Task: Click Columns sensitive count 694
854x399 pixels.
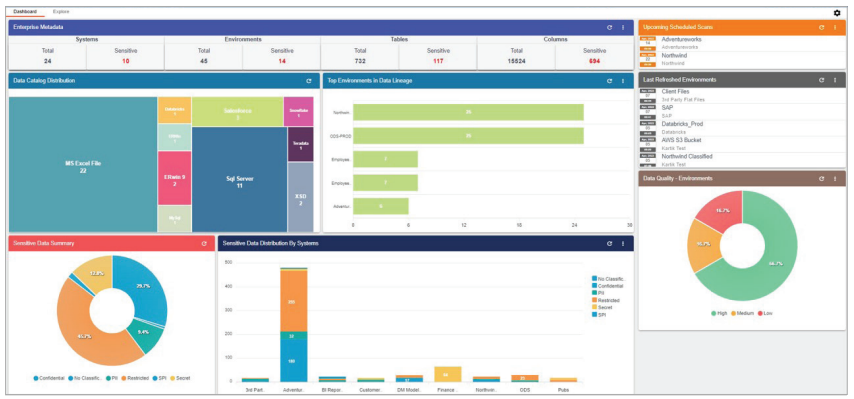Action: [x=594, y=61]
